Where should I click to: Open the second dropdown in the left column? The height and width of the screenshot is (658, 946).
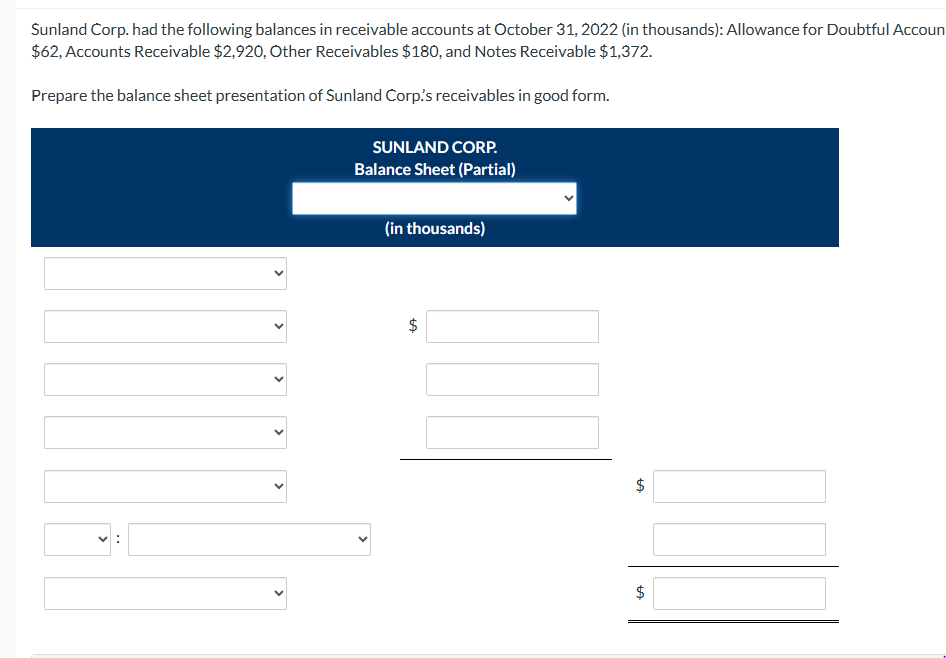[x=165, y=326]
